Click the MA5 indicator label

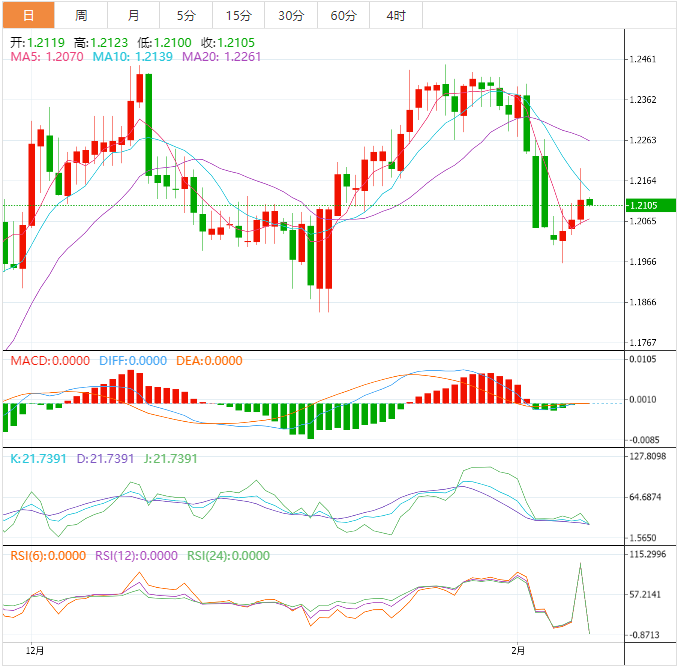[x=47, y=58]
